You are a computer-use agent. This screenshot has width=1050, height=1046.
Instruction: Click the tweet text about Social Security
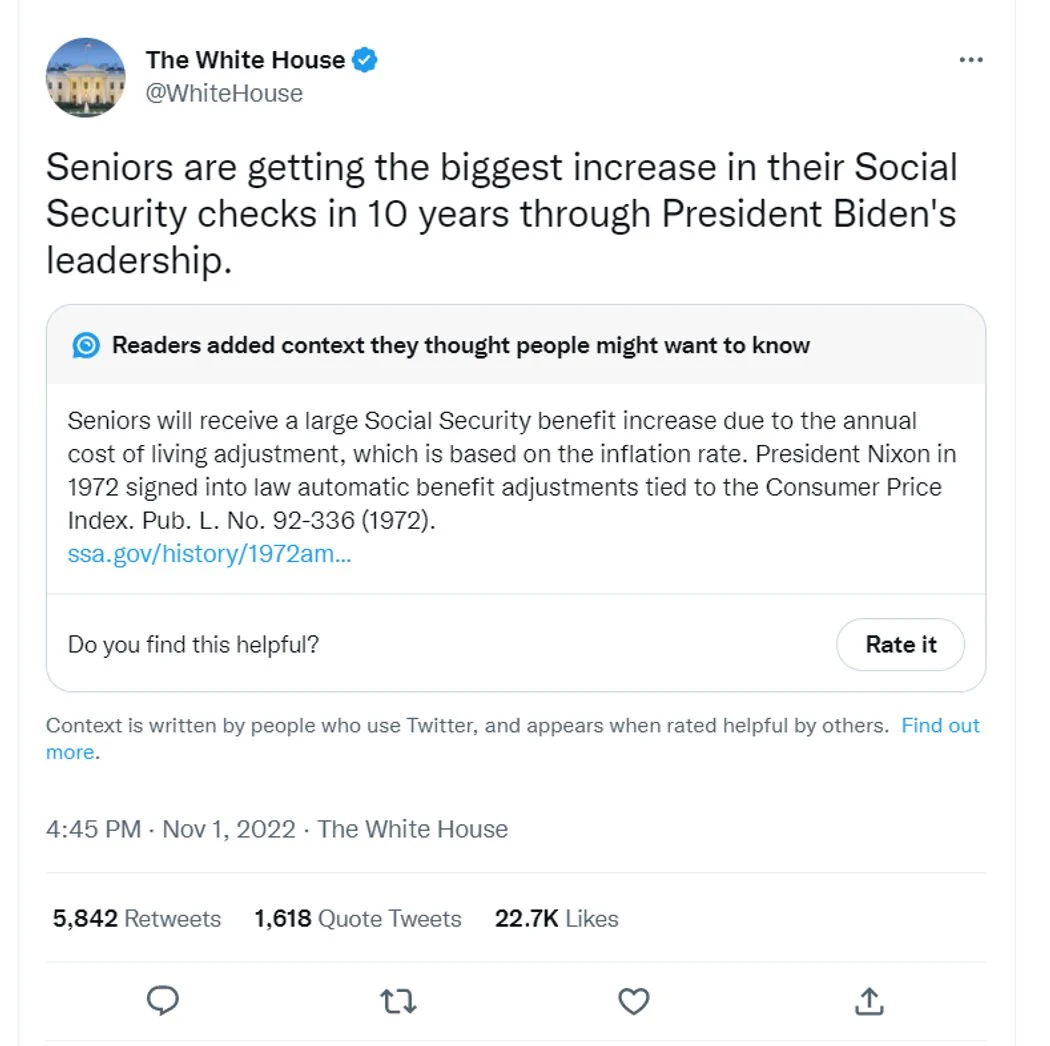[500, 213]
